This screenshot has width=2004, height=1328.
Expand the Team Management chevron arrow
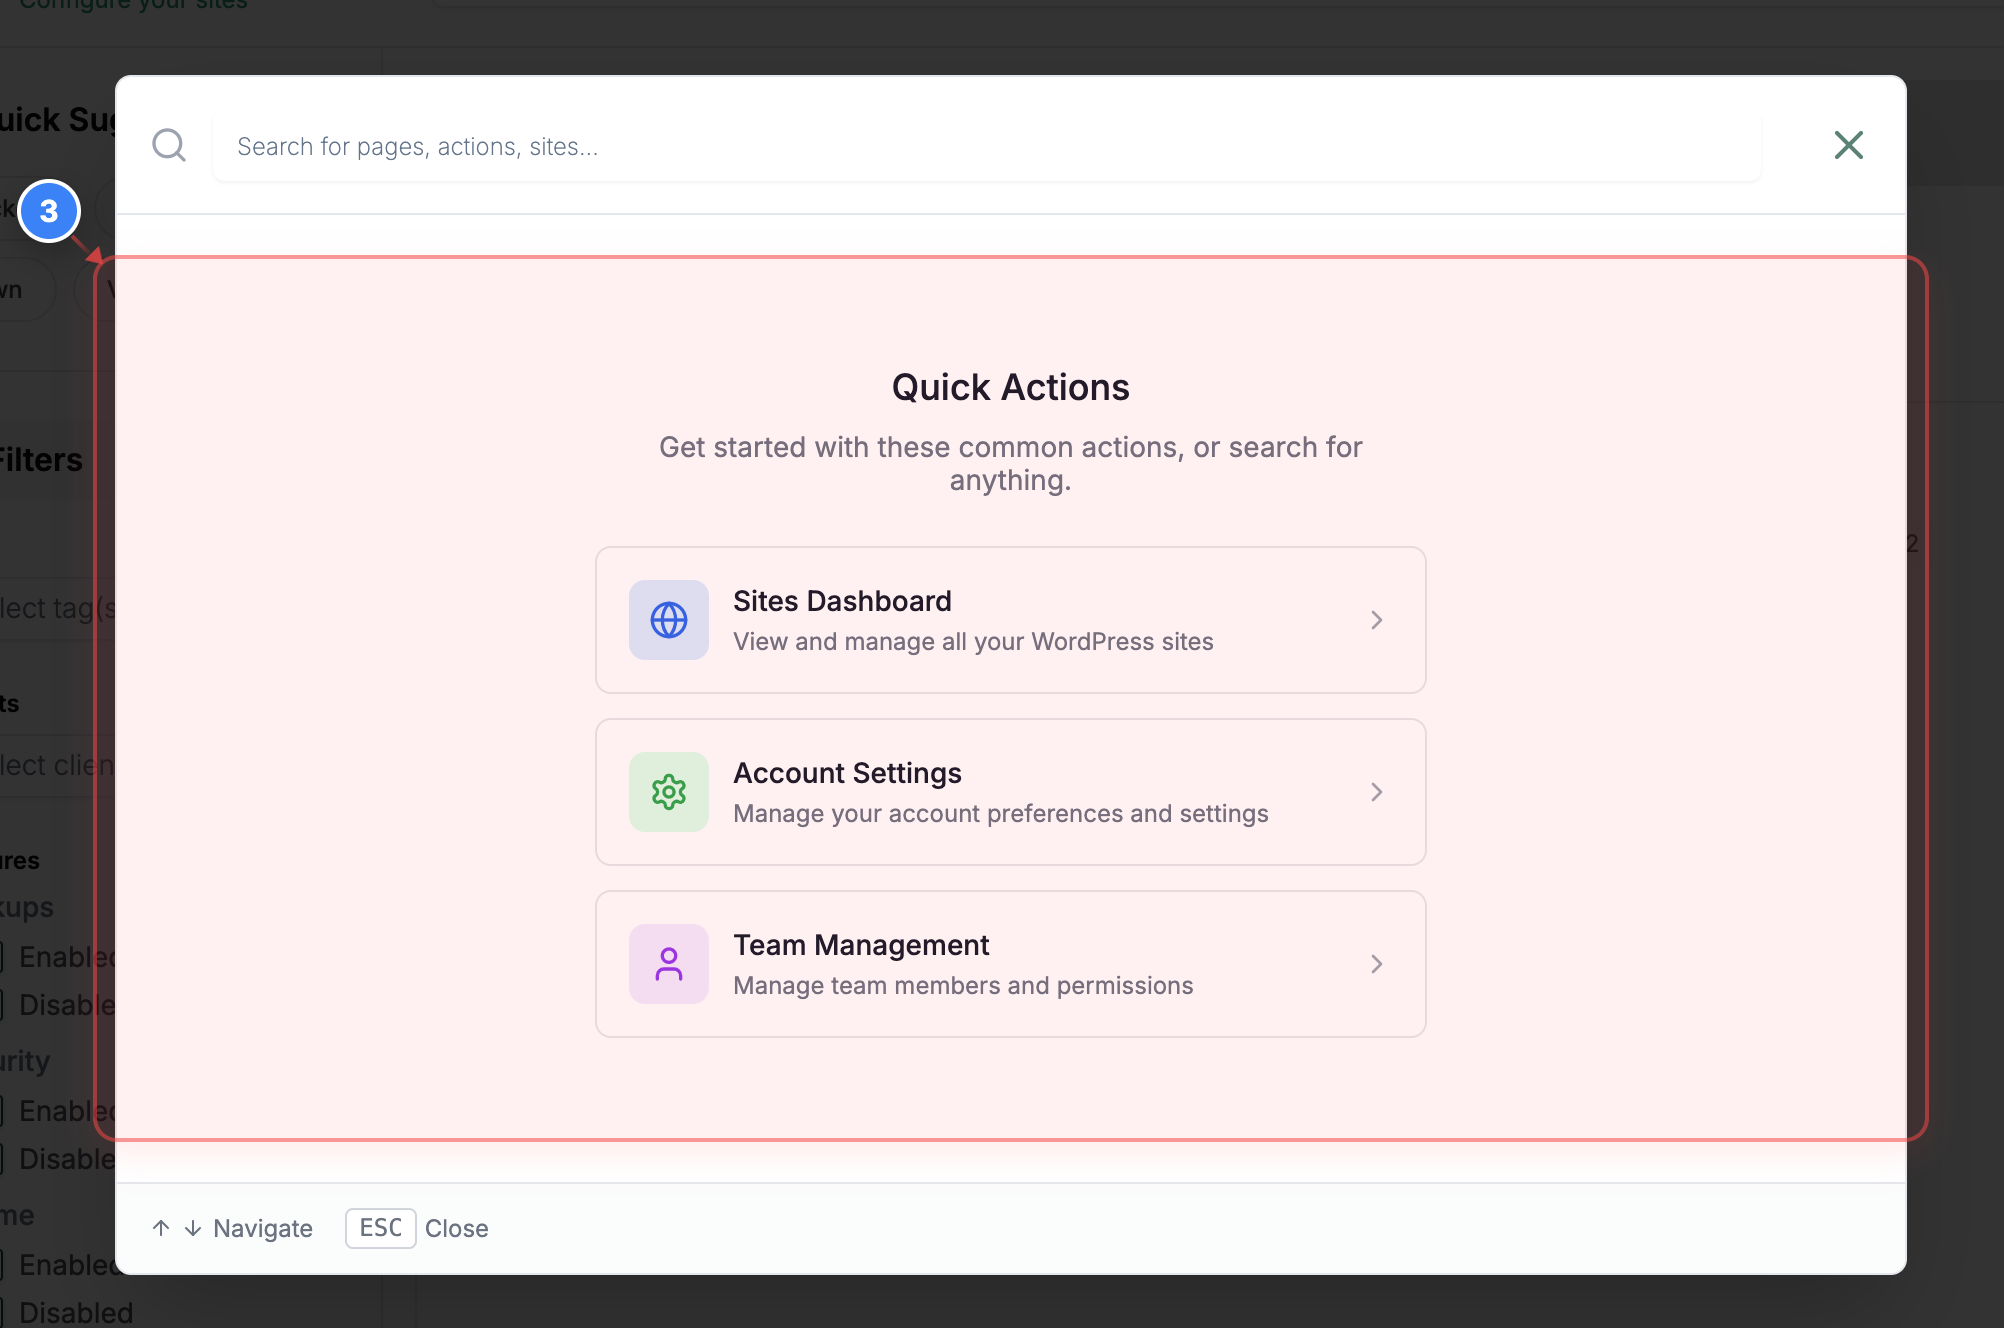(x=1377, y=964)
